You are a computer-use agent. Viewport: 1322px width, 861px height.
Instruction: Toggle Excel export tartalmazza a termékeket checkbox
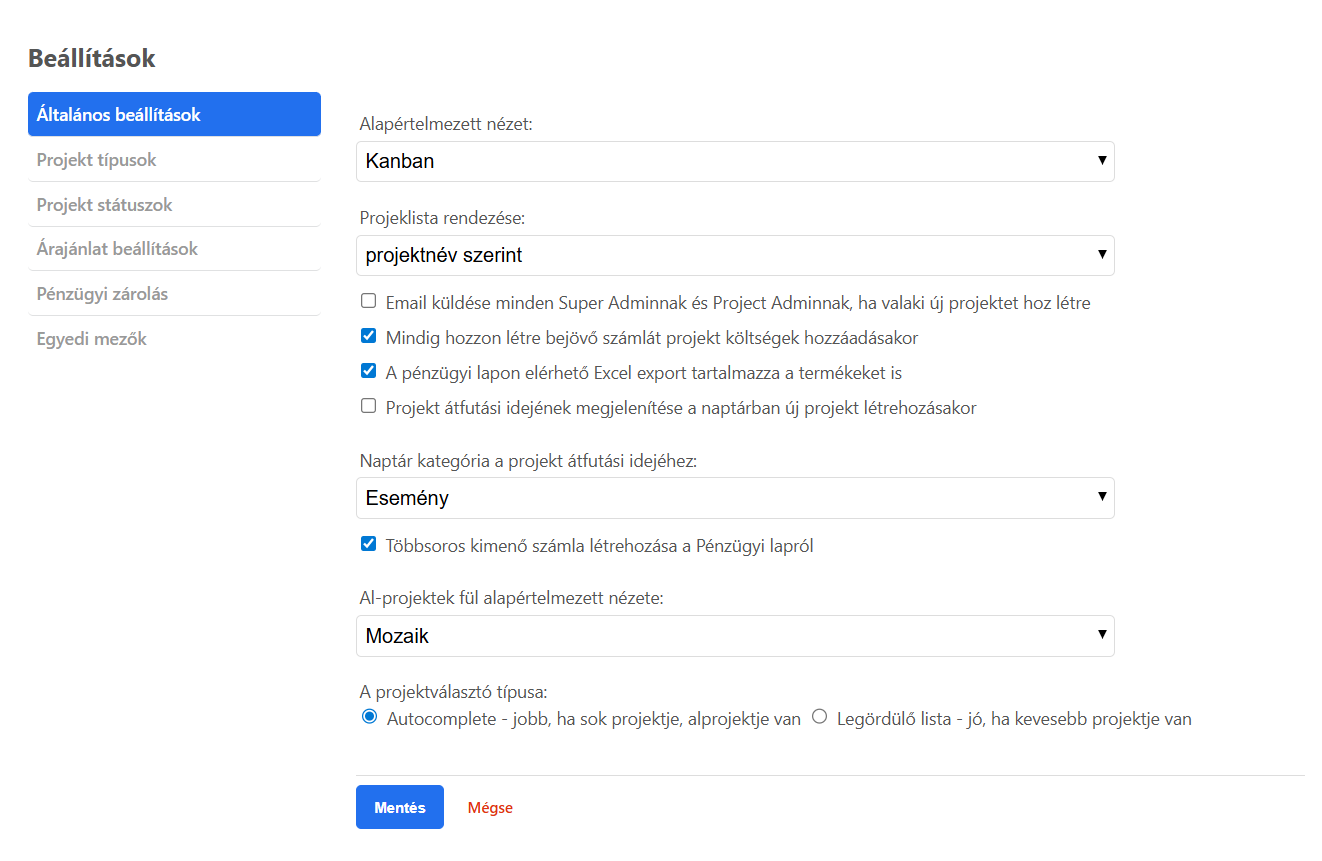[369, 371]
